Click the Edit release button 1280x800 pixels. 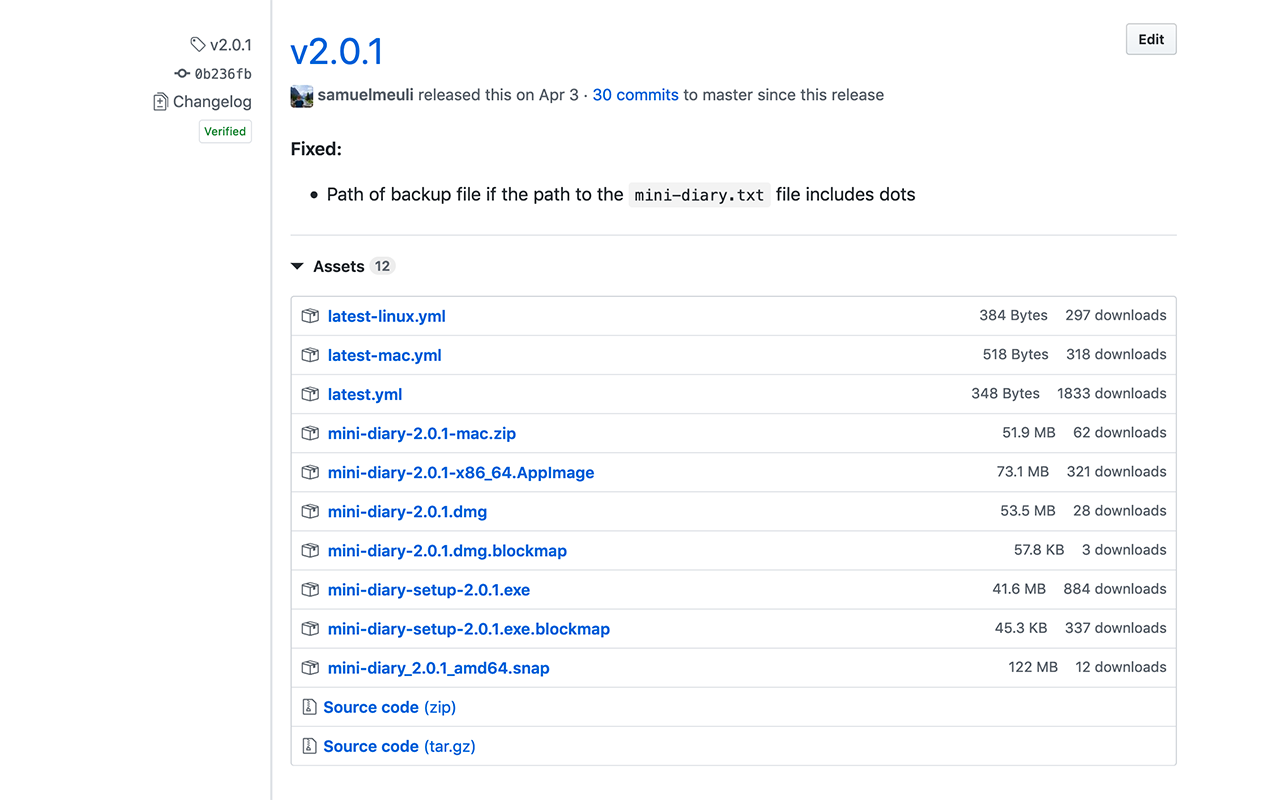coord(1151,39)
